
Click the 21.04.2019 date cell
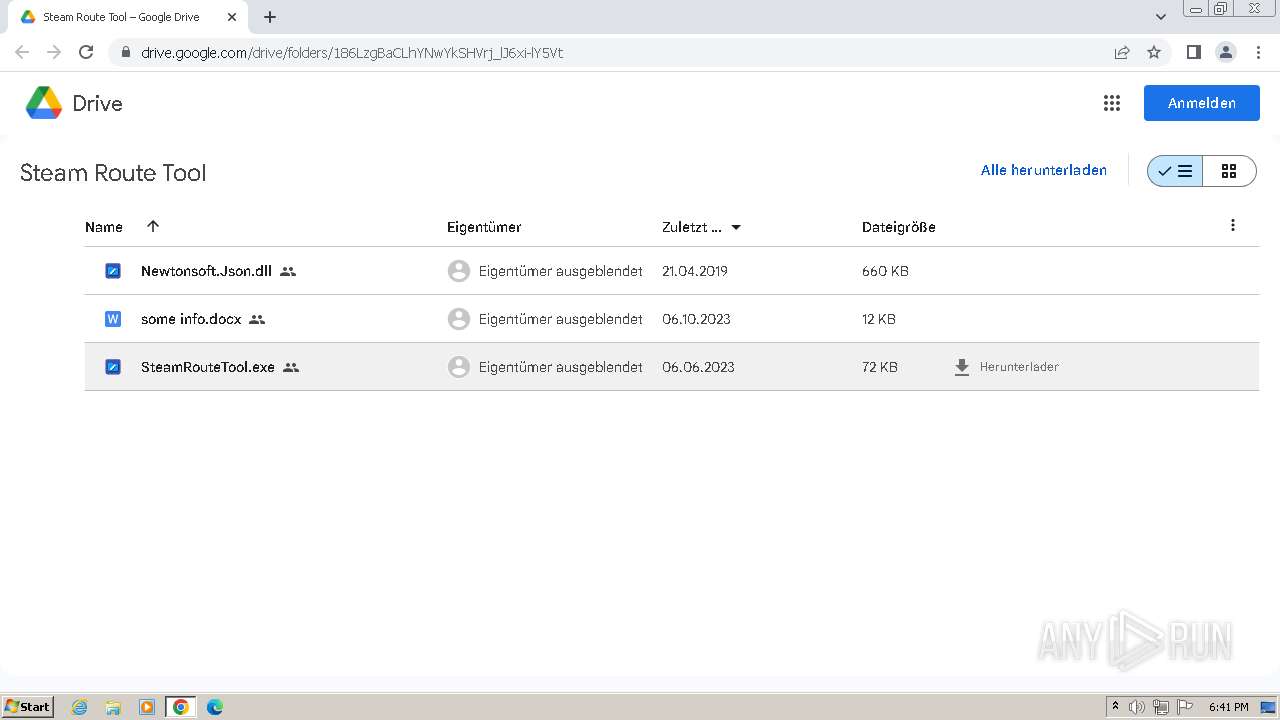click(695, 271)
